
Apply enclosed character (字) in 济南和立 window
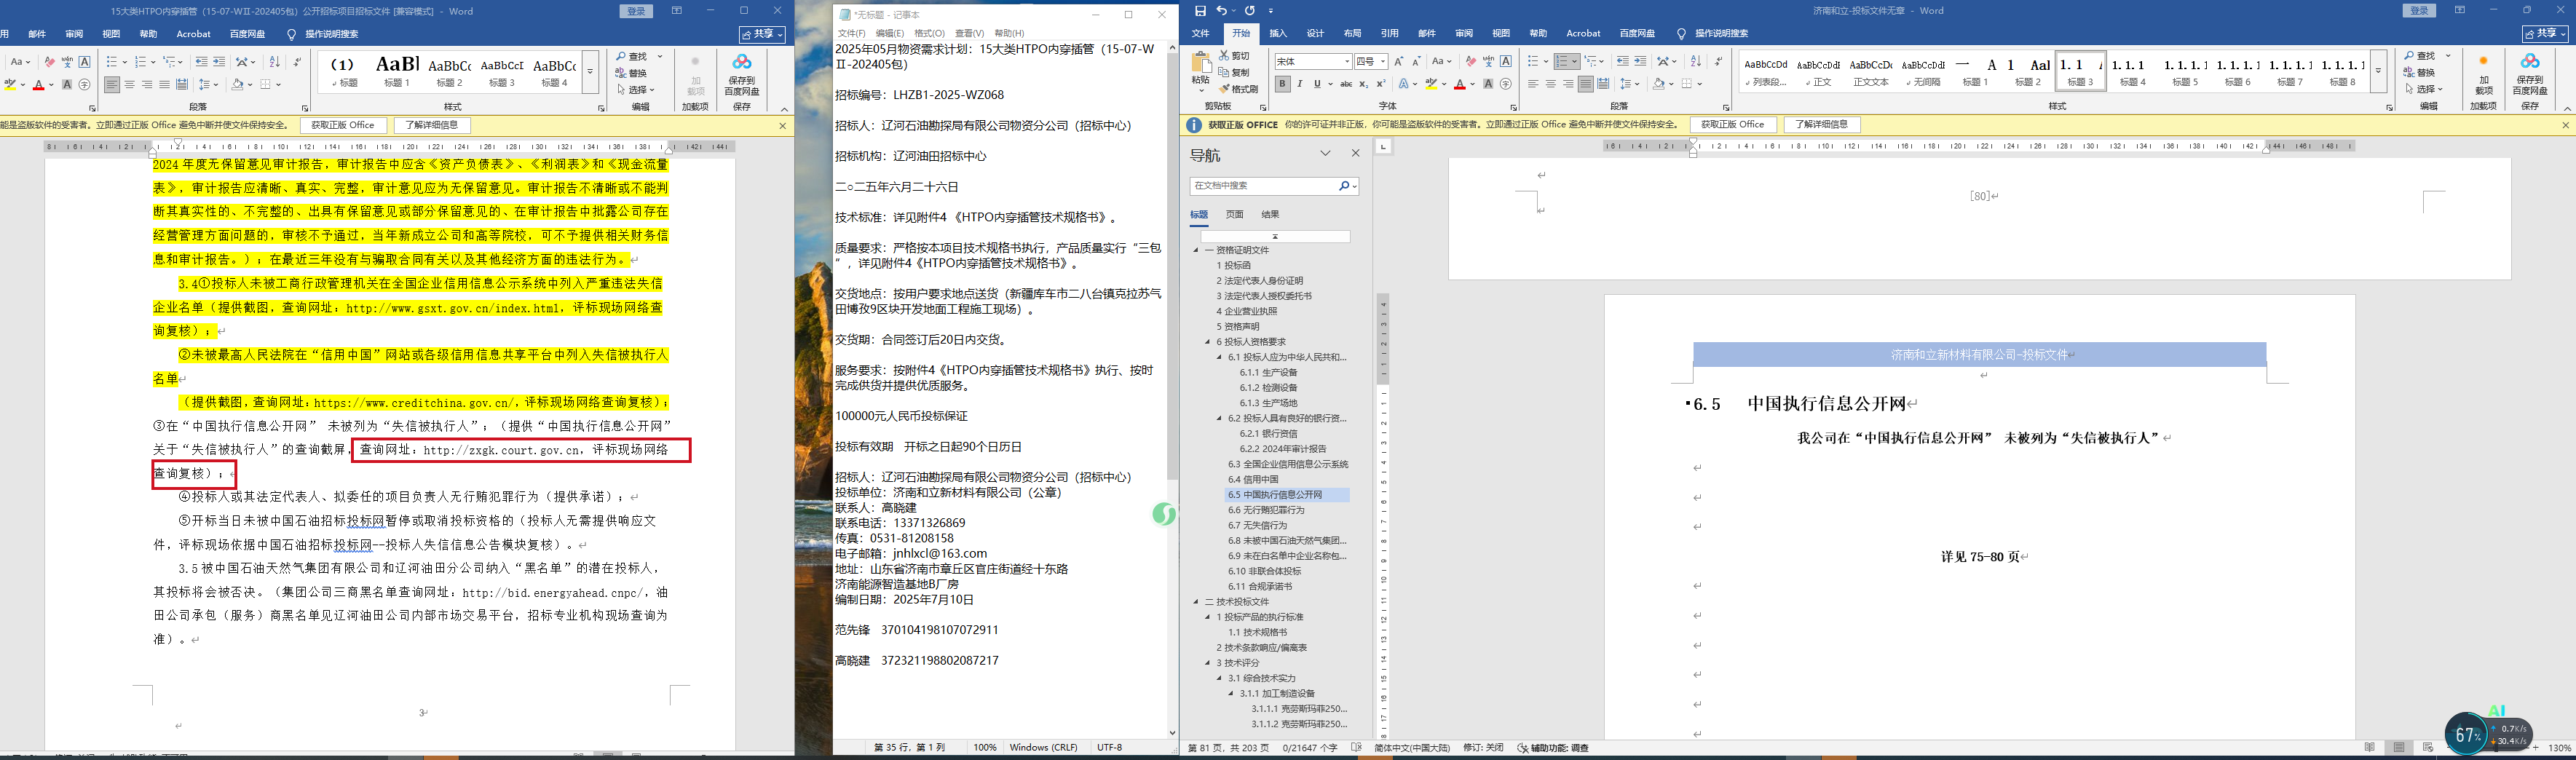point(1506,84)
